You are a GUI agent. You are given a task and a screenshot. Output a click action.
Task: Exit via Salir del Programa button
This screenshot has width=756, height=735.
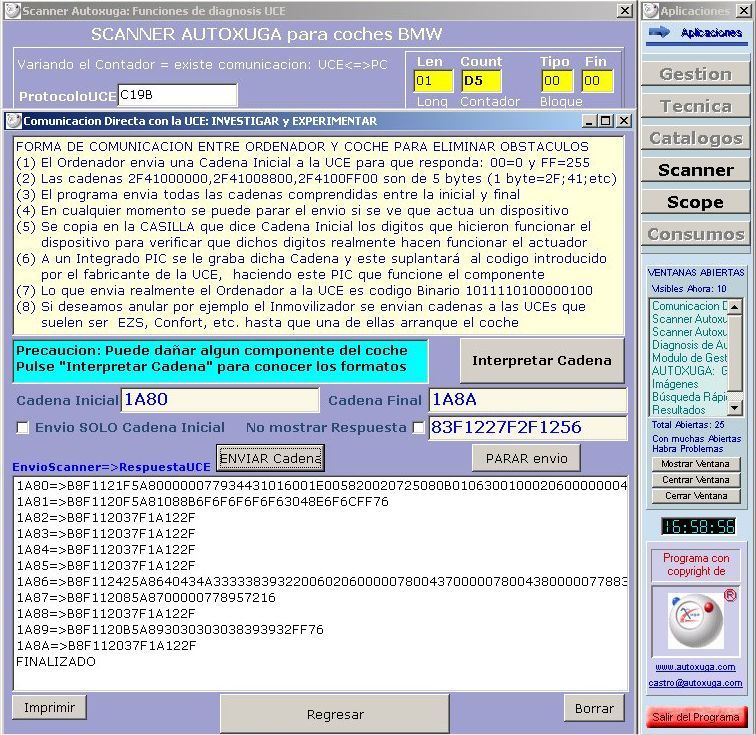(695, 717)
